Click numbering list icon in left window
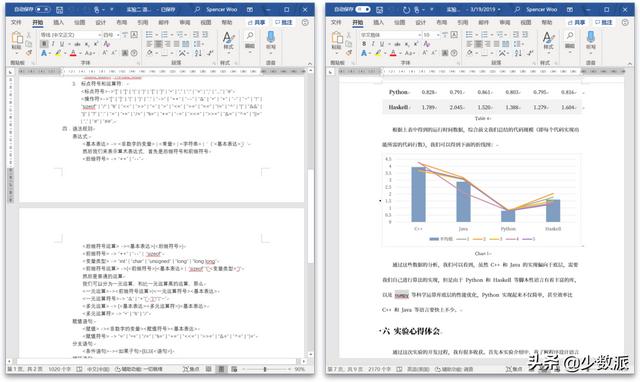Image resolution: width=640 pixels, height=382 pixels. pyautogui.click(x=164, y=35)
